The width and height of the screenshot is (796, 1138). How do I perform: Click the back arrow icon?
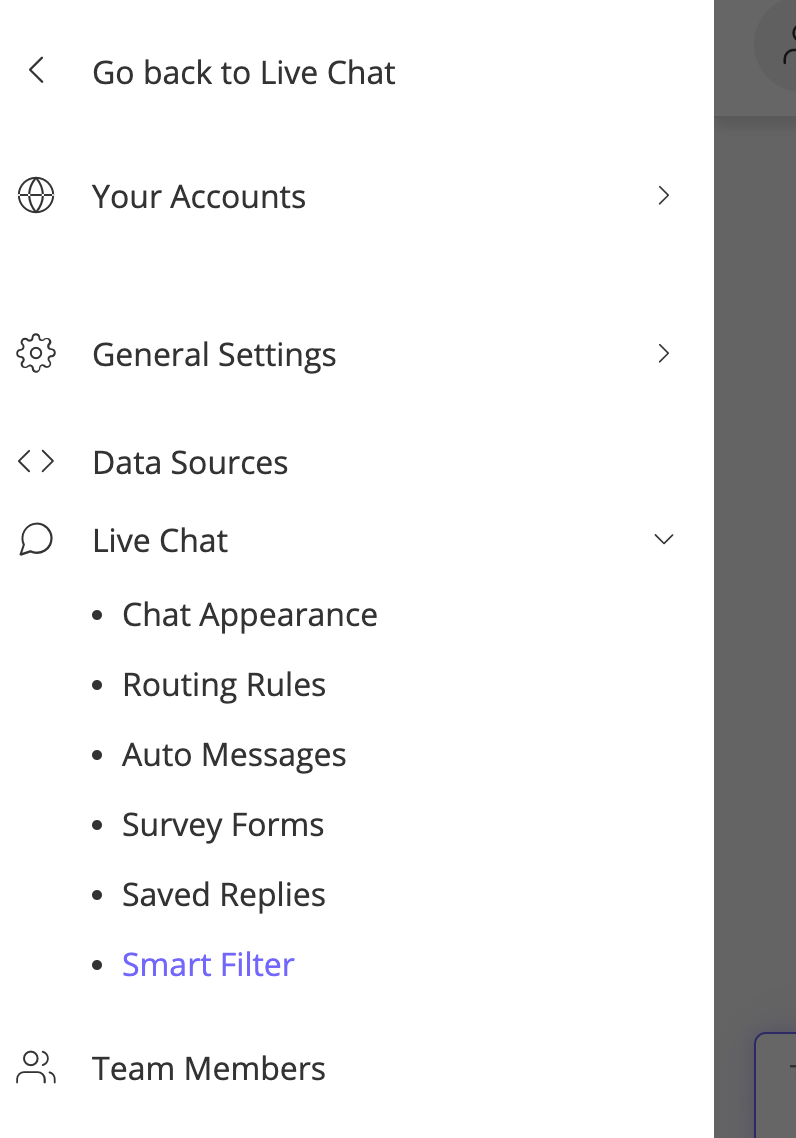pyautogui.click(x=37, y=71)
